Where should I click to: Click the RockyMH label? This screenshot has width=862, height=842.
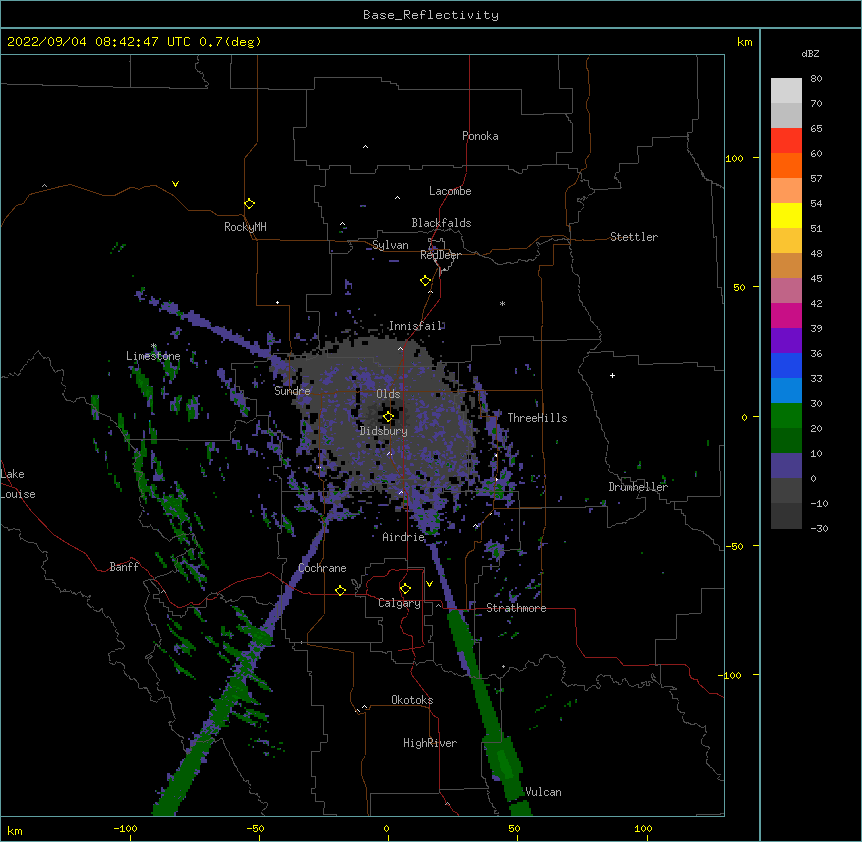(245, 227)
